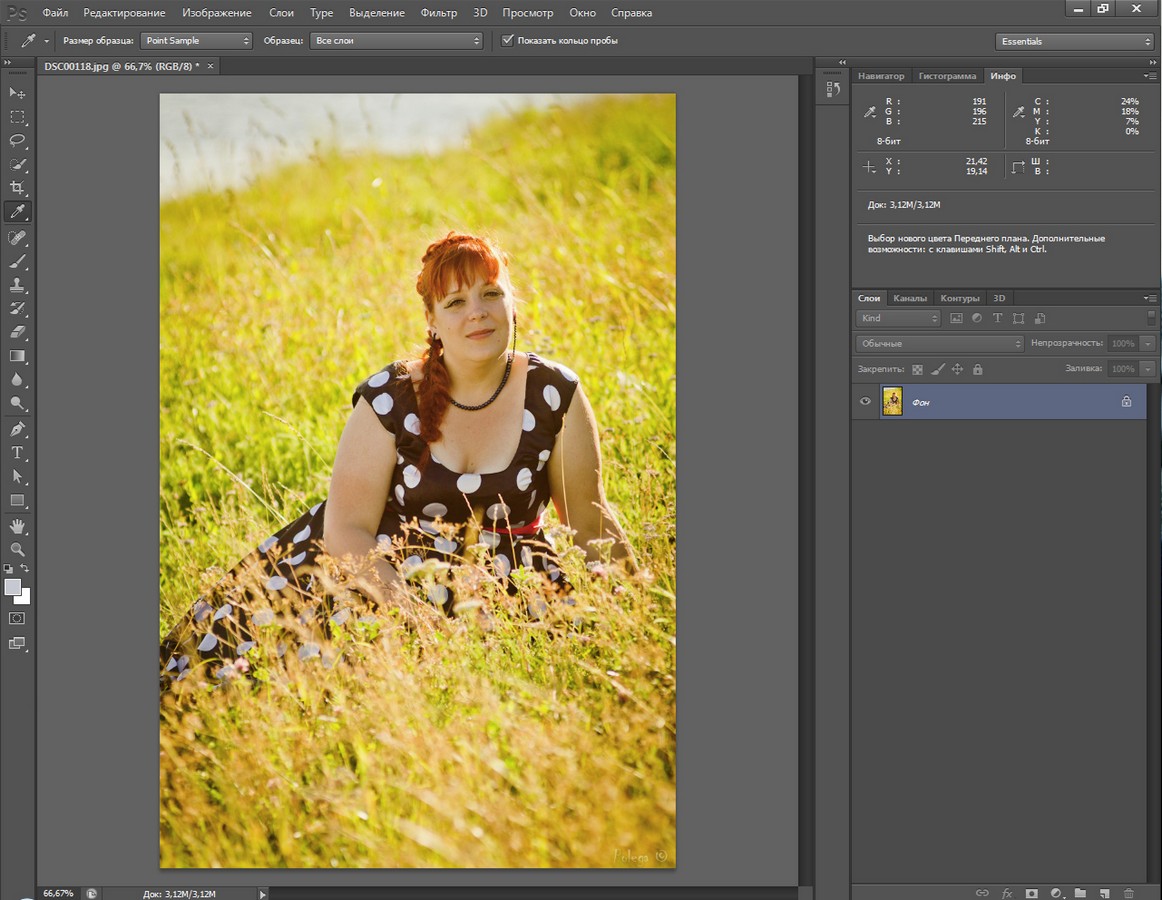Expand the Essentials workspace dropdown
The image size is (1162, 900).
[1075, 41]
